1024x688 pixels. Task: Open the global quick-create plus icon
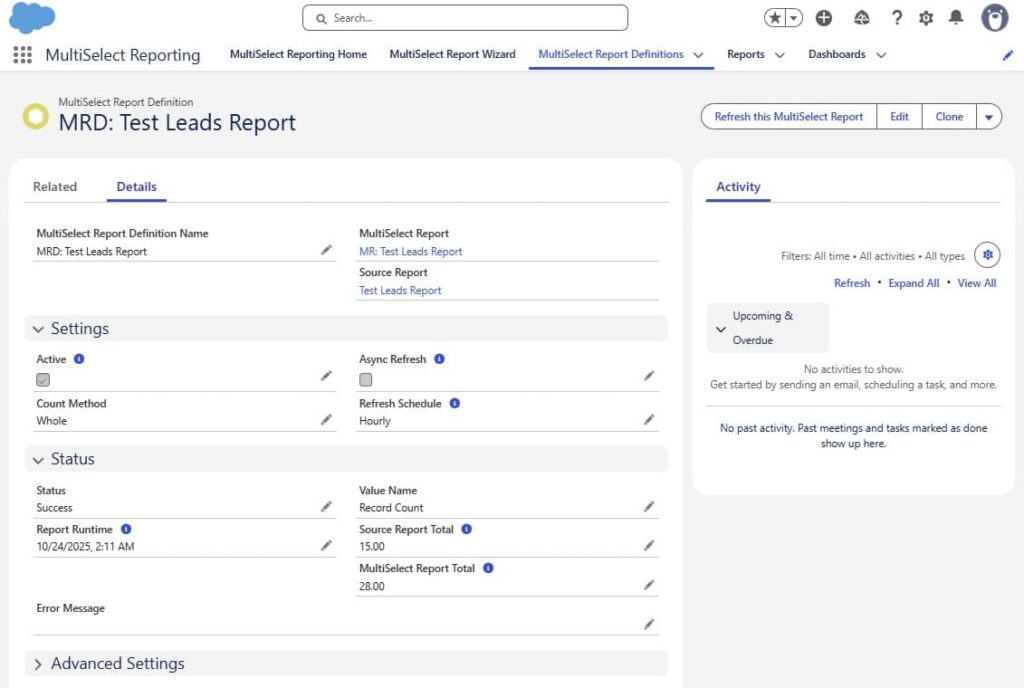(x=822, y=17)
